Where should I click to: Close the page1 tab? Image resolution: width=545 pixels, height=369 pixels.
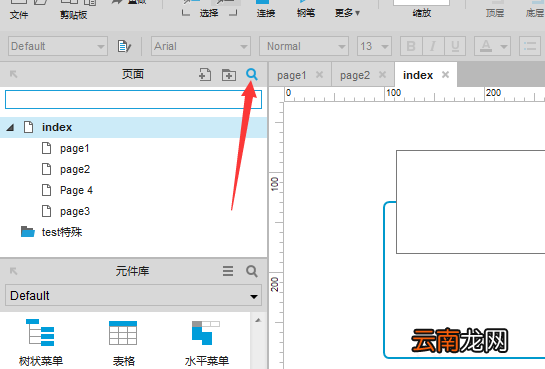pos(319,75)
